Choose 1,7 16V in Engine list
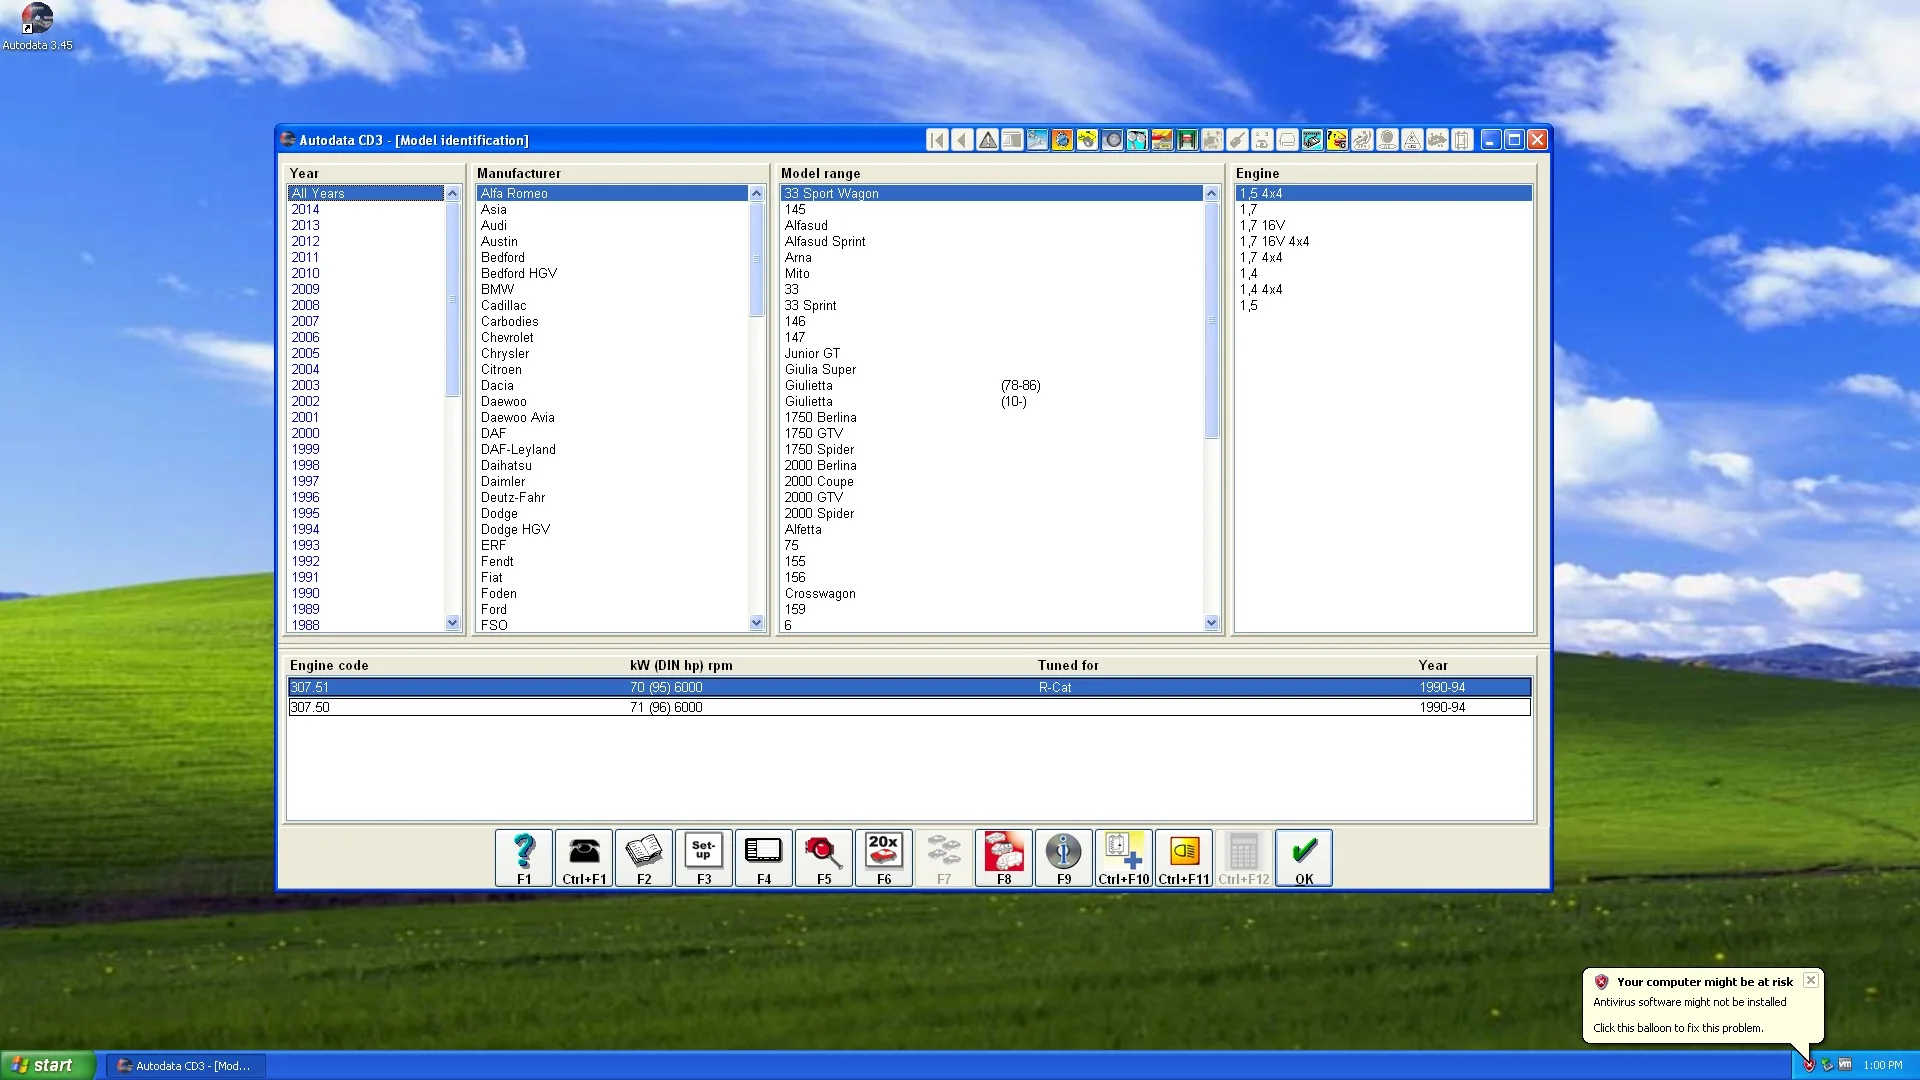The width and height of the screenshot is (1920, 1080). (1262, 225)
